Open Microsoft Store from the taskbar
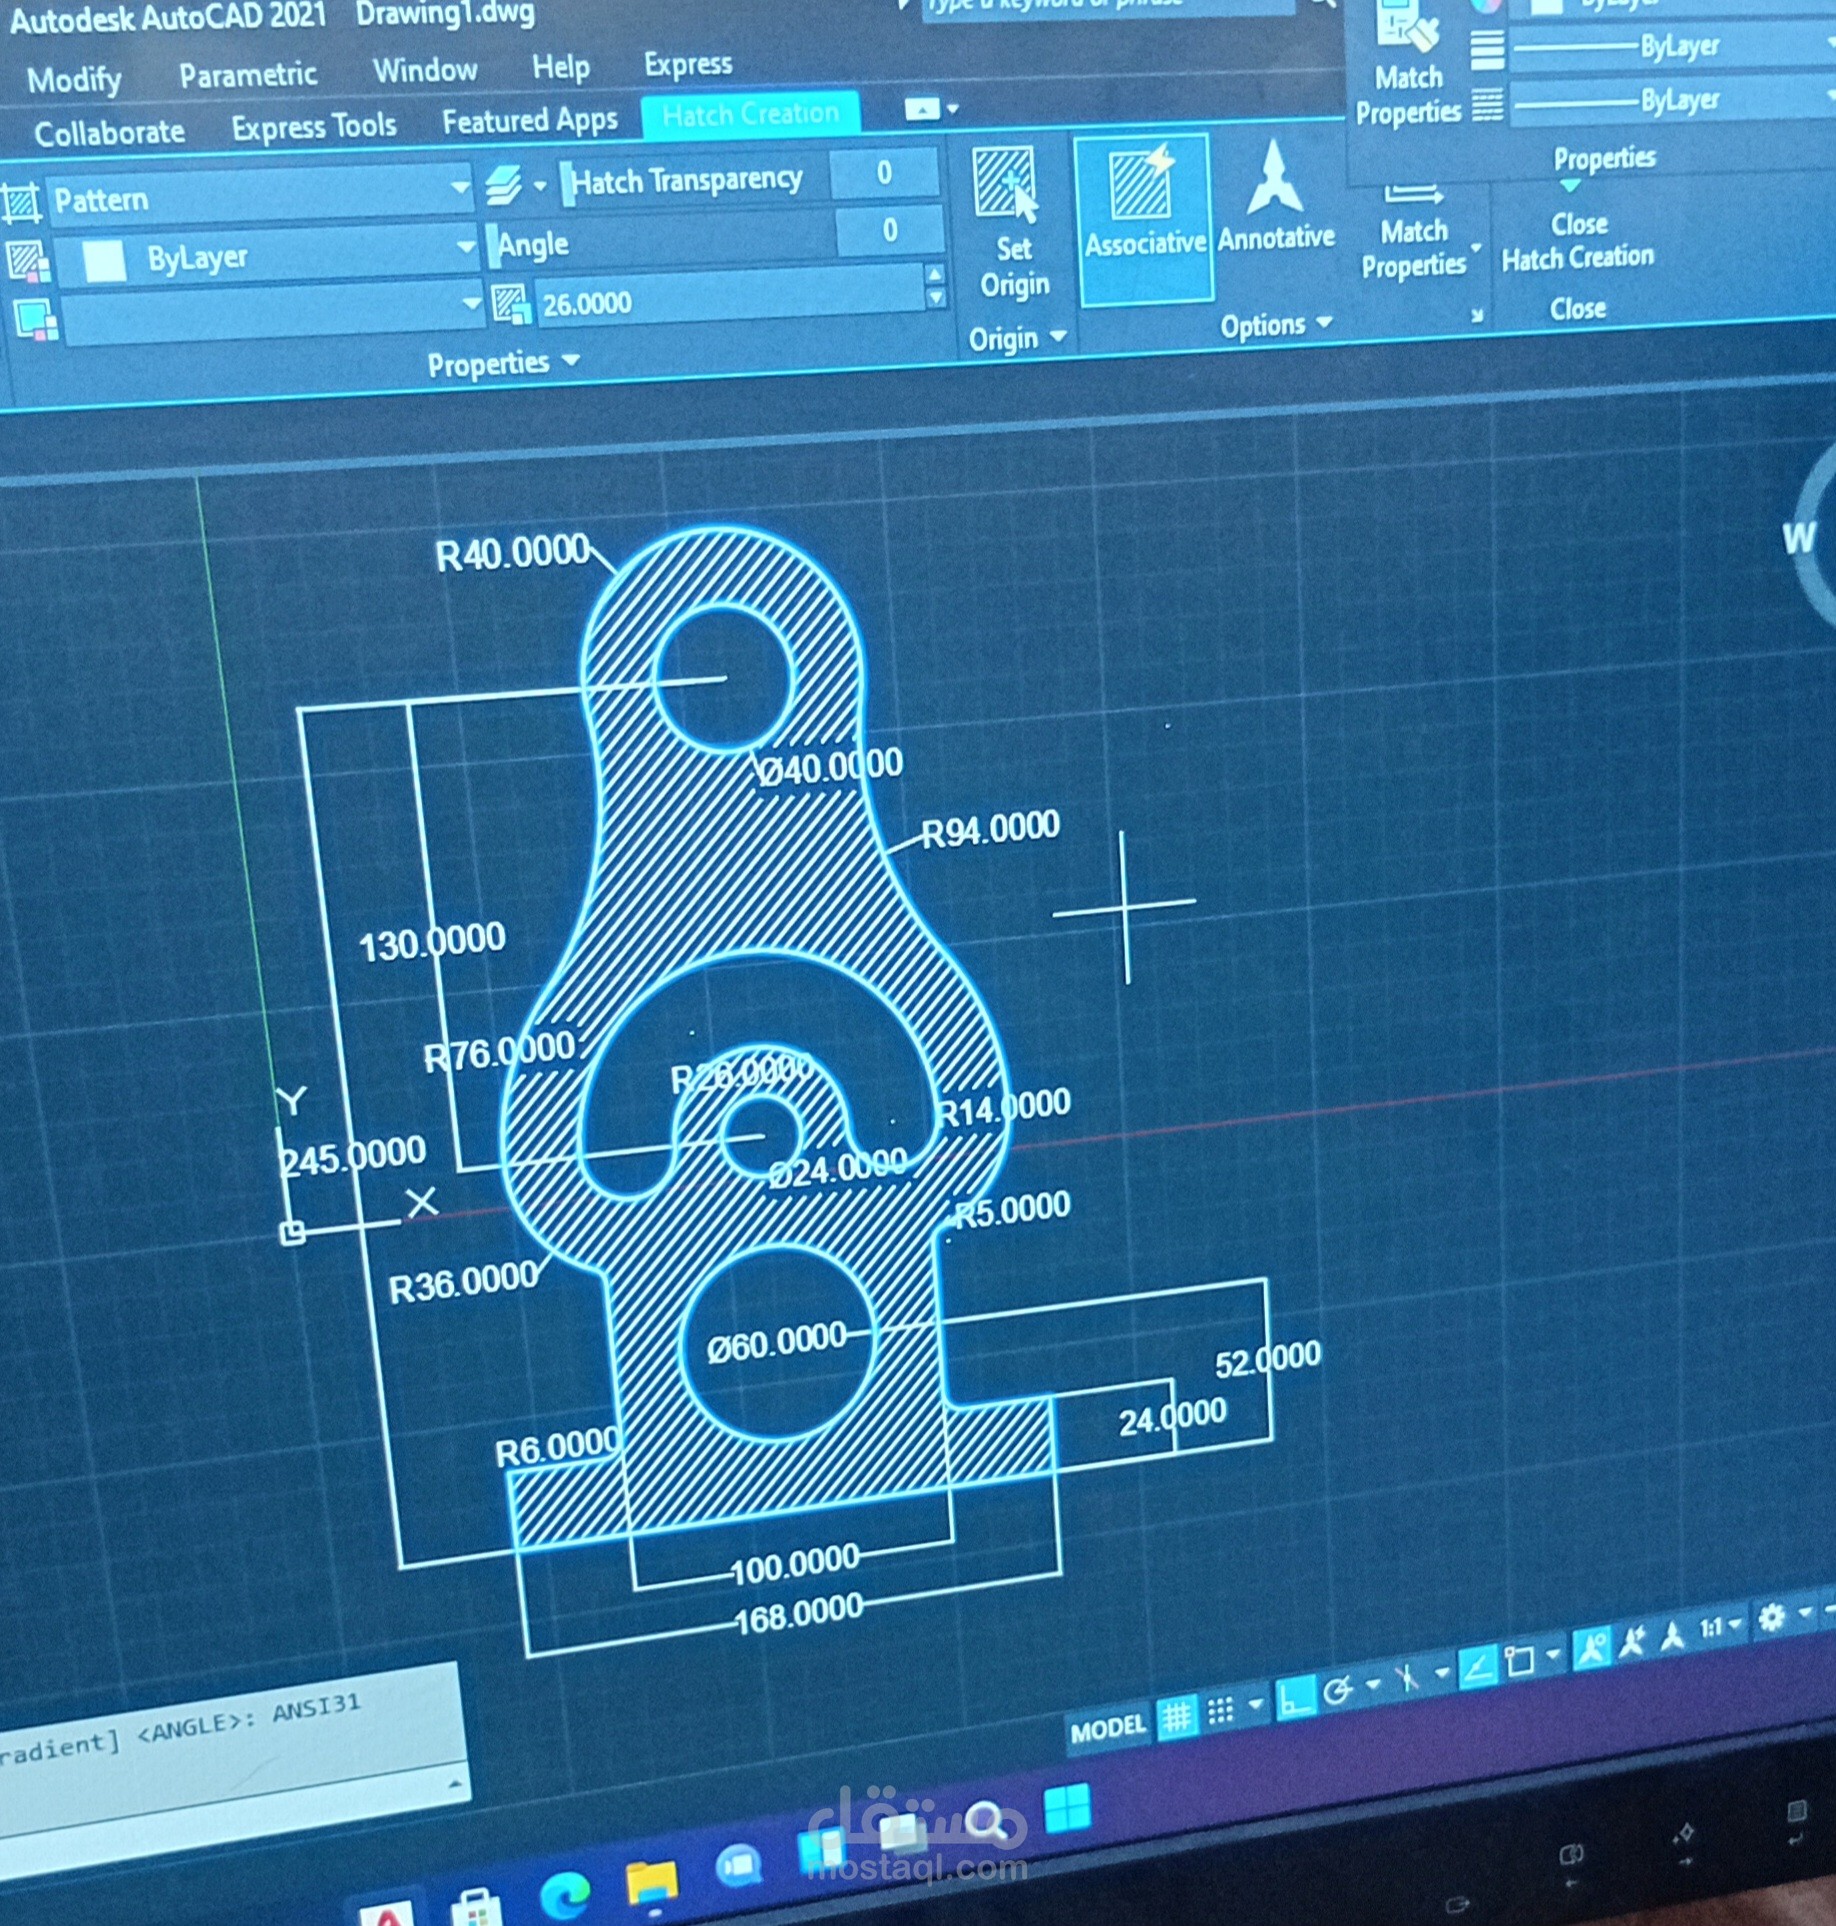Screen dimensions: 1836x1926 pos(474,1905)
